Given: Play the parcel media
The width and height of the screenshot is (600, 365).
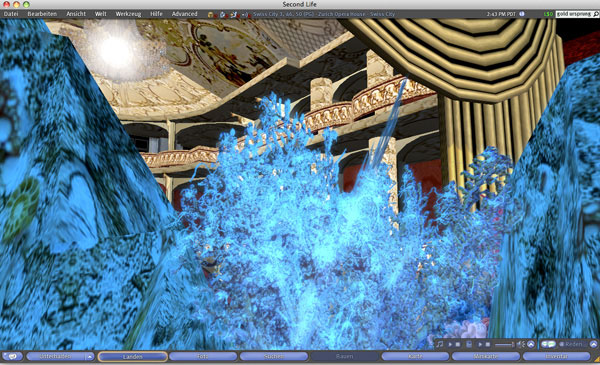Looking at the screenshot, I should [480, 344].
